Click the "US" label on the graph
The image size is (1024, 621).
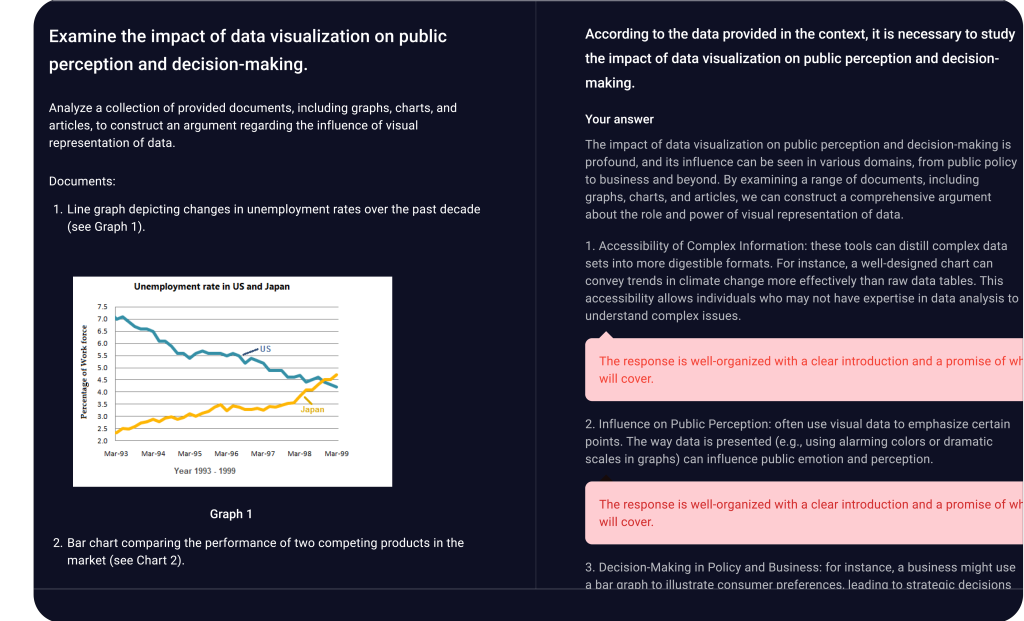click(x=265, y=349)
